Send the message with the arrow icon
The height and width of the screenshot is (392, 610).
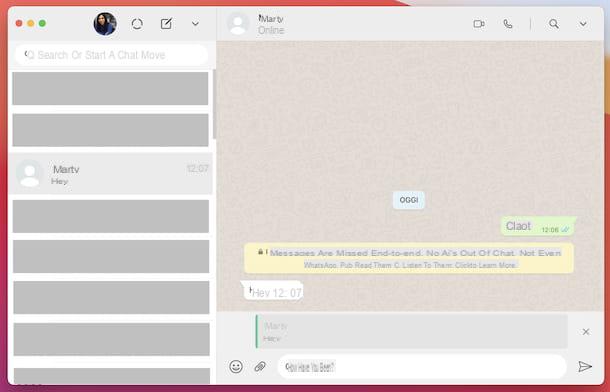tap(585, 366)
